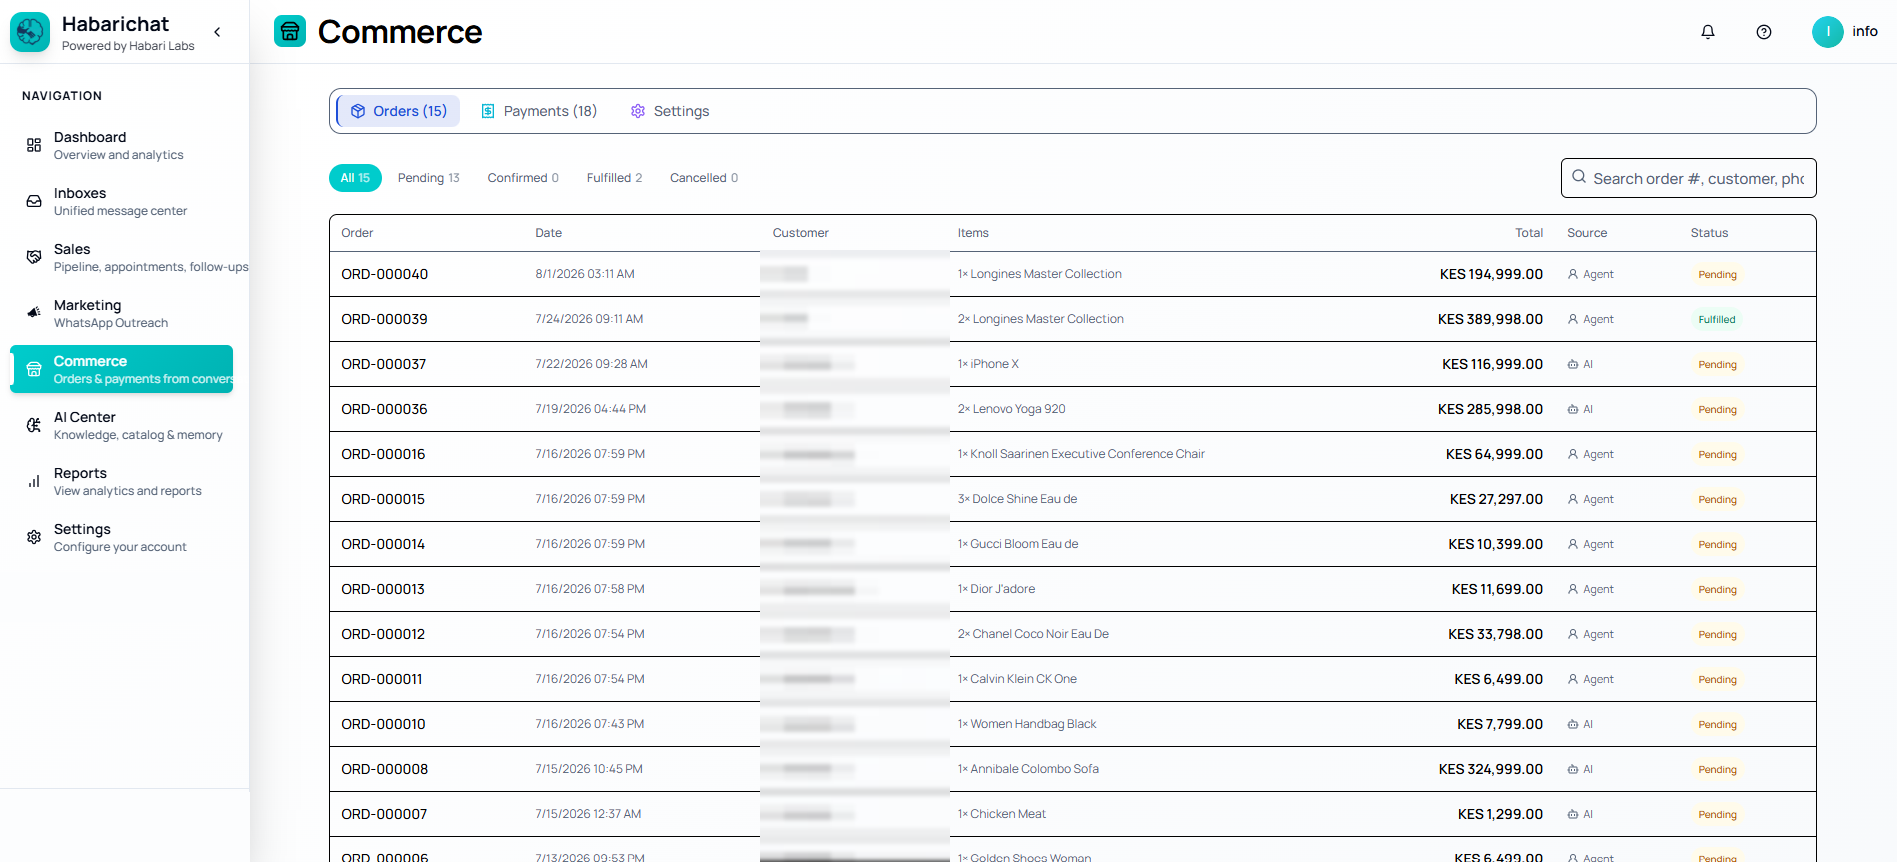Screen dimensions: 1897x862
Task: Click the Customer column header
Action: pos(800,233)
